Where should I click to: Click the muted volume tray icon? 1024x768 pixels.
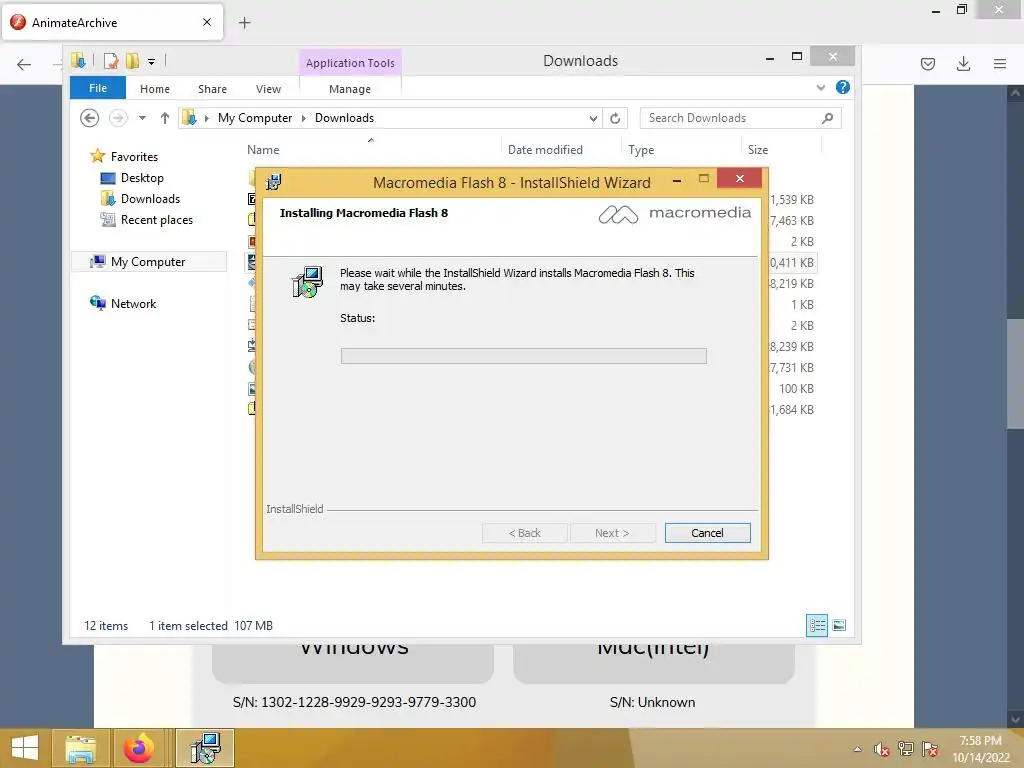click(882, 749)
